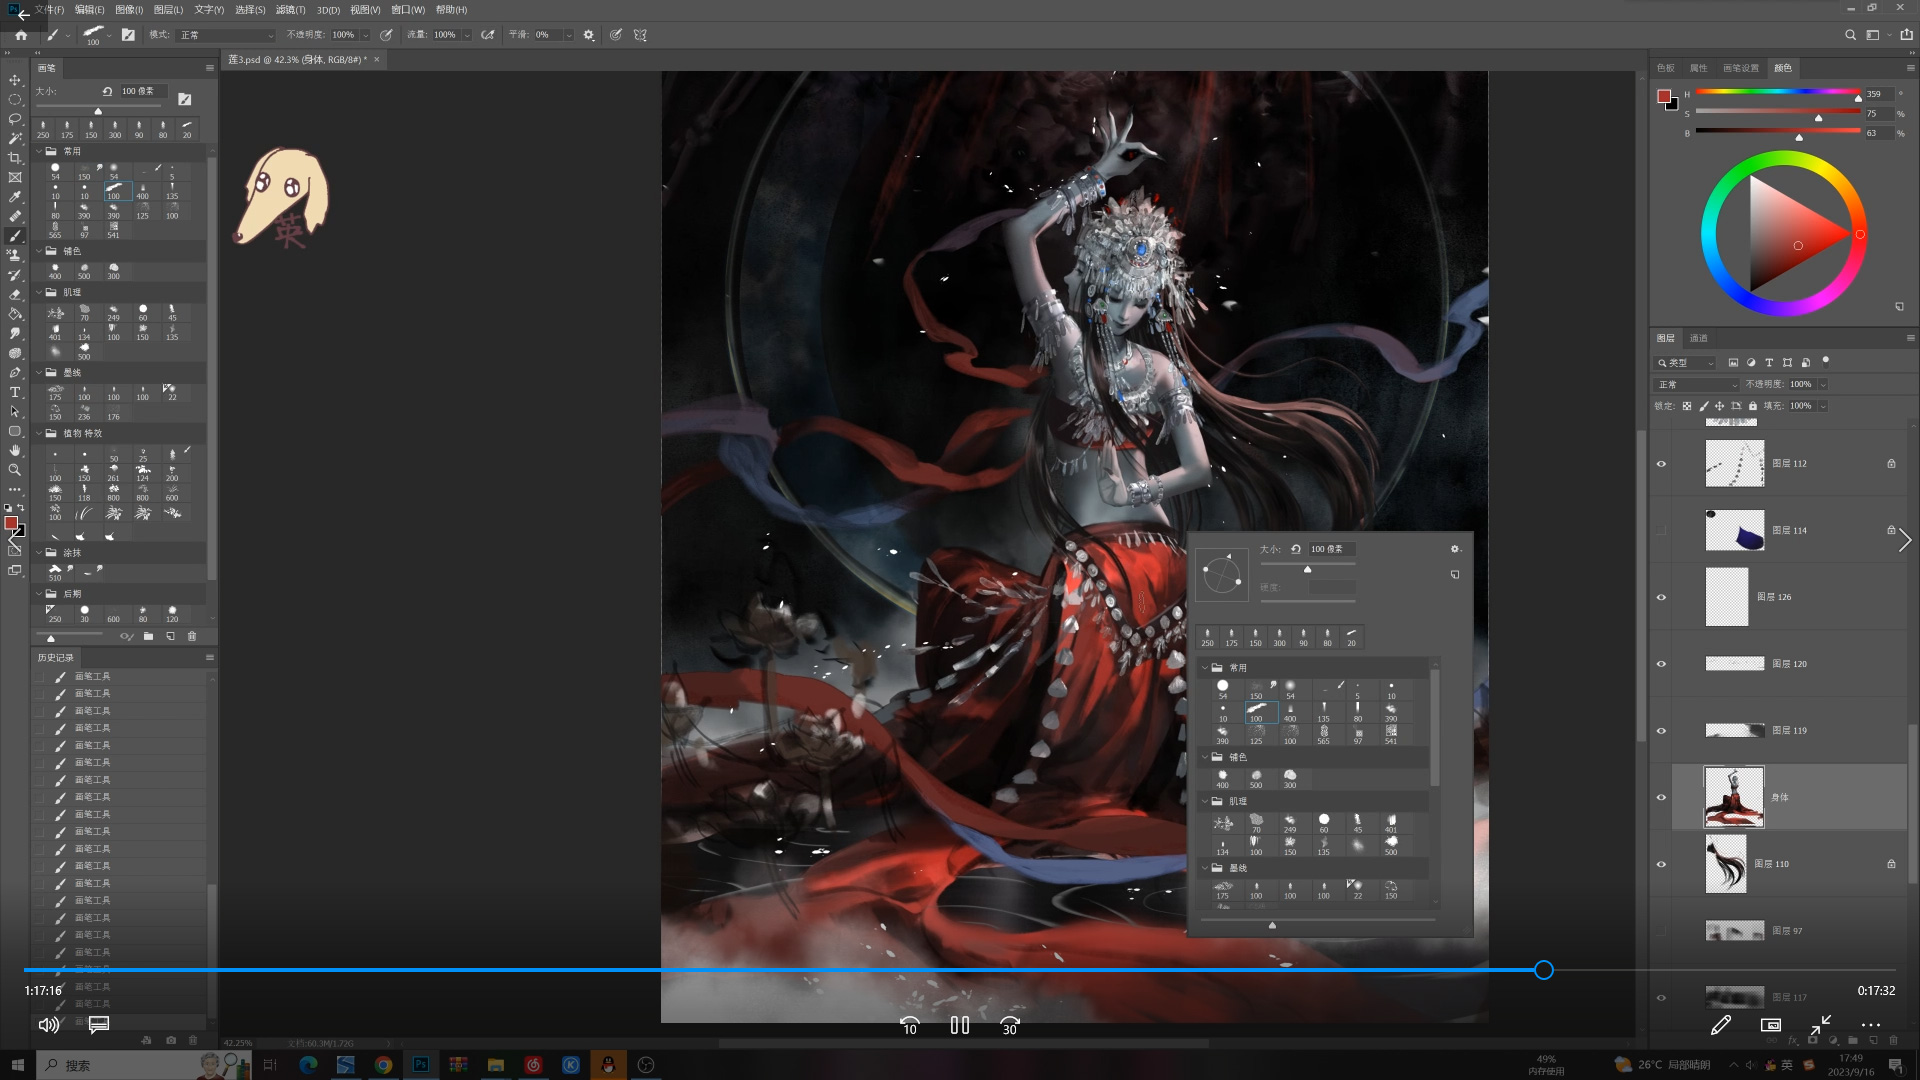
Task: Toggle visibility of layer 图层 126
Action: click(x=1662, y=597)
